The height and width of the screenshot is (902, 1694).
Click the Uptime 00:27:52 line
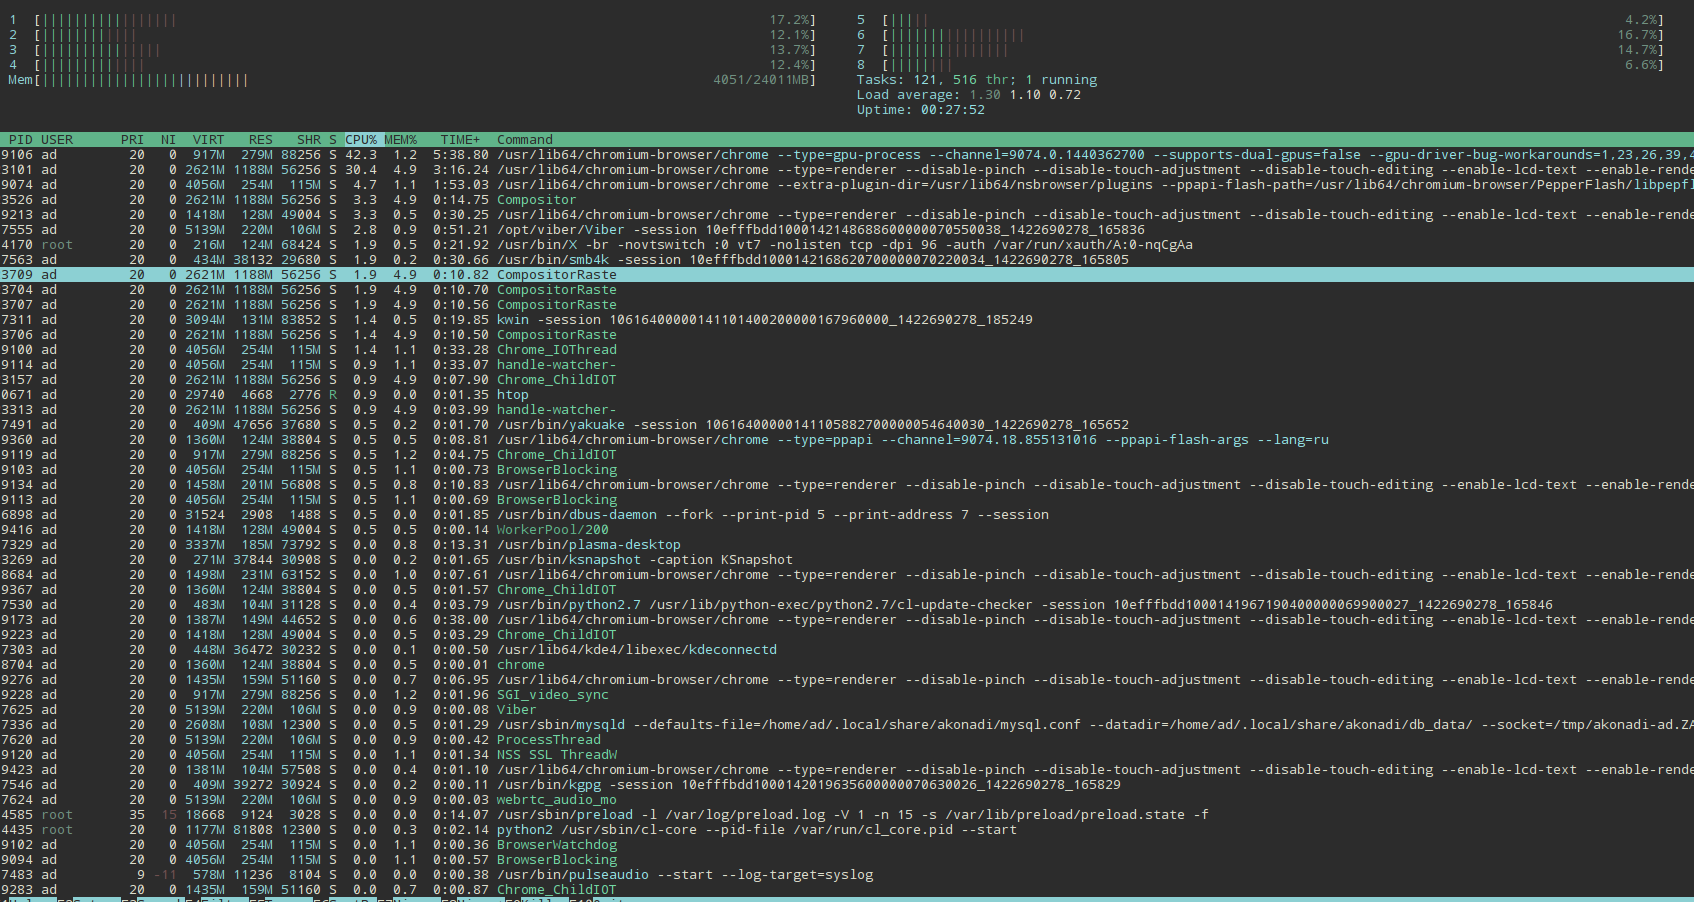pos(921,110)
